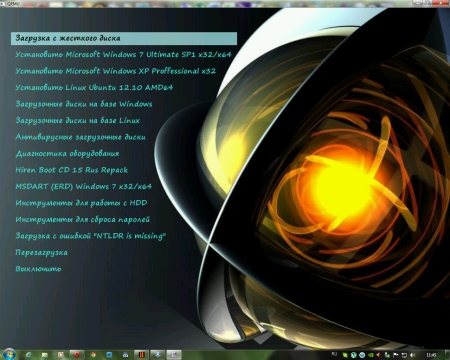Open 'Инструменты для работы с HDD'
Viewport: 450px width, 360px height.
81,203
